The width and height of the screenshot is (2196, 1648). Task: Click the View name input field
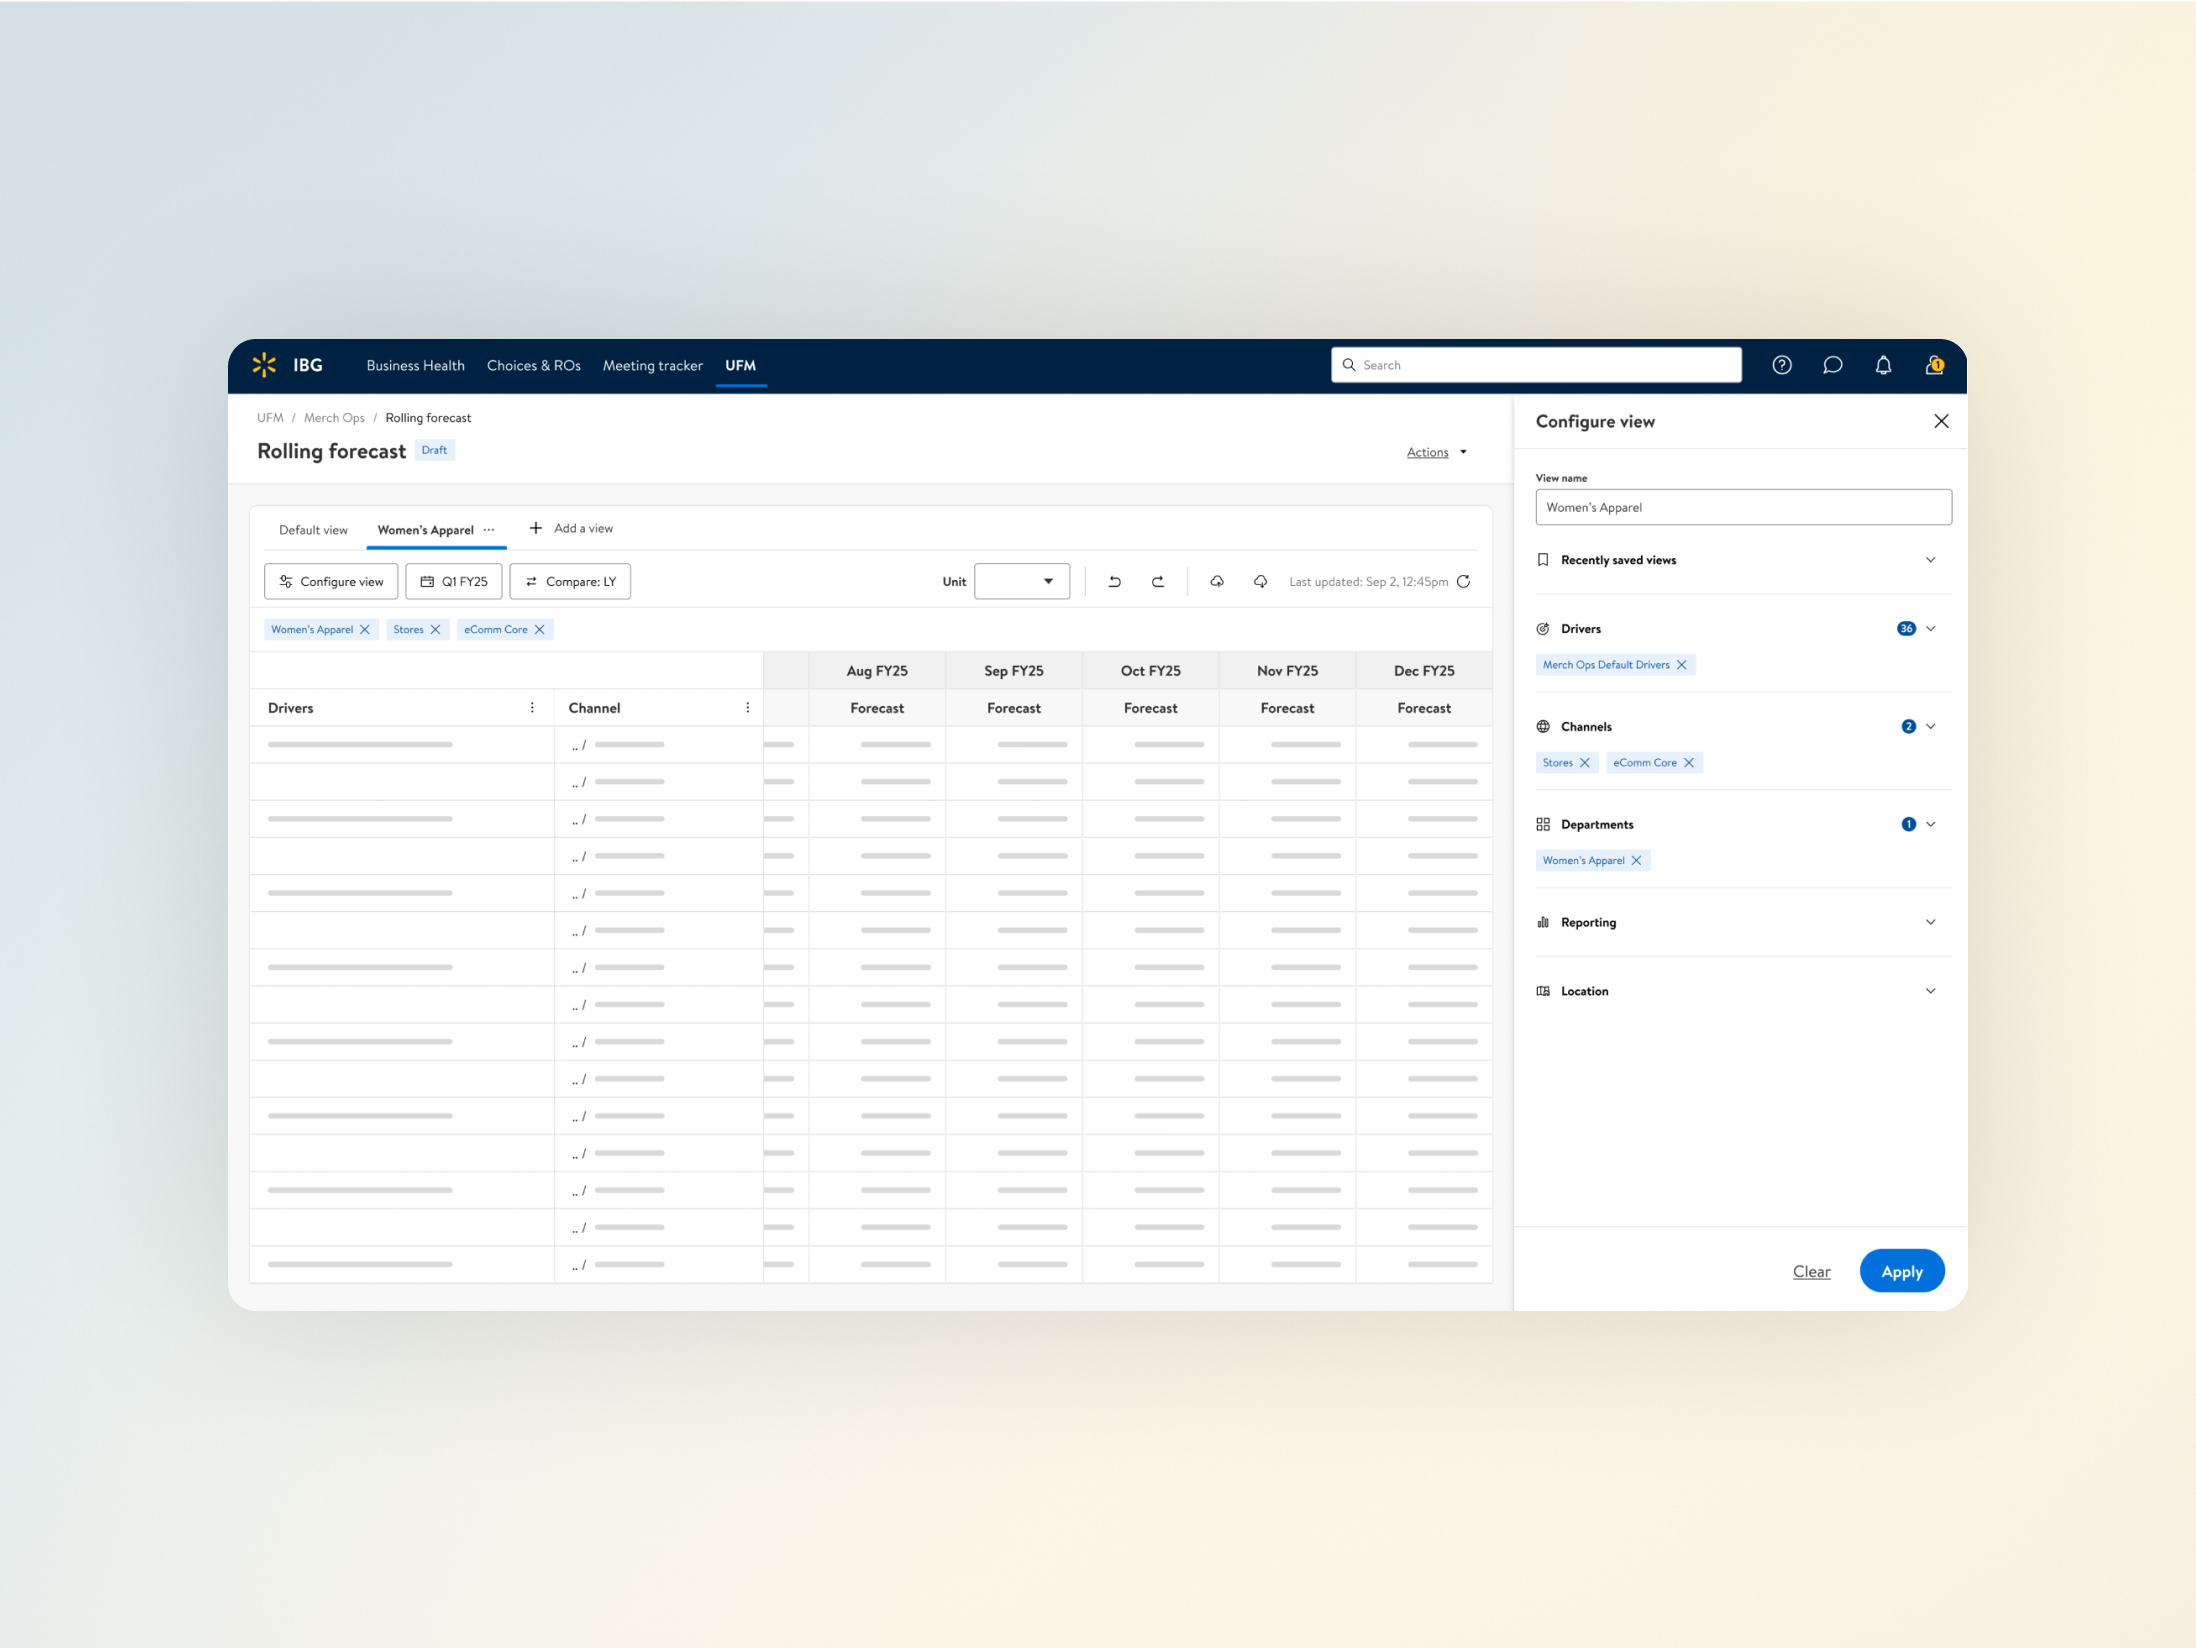(1742, 507)
